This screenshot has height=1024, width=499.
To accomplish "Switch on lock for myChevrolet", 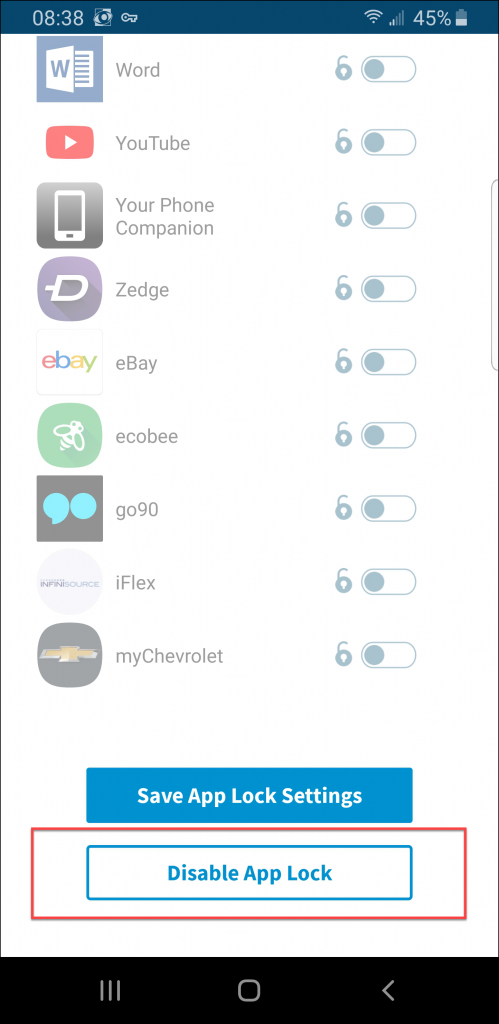I will click(389, 654).
